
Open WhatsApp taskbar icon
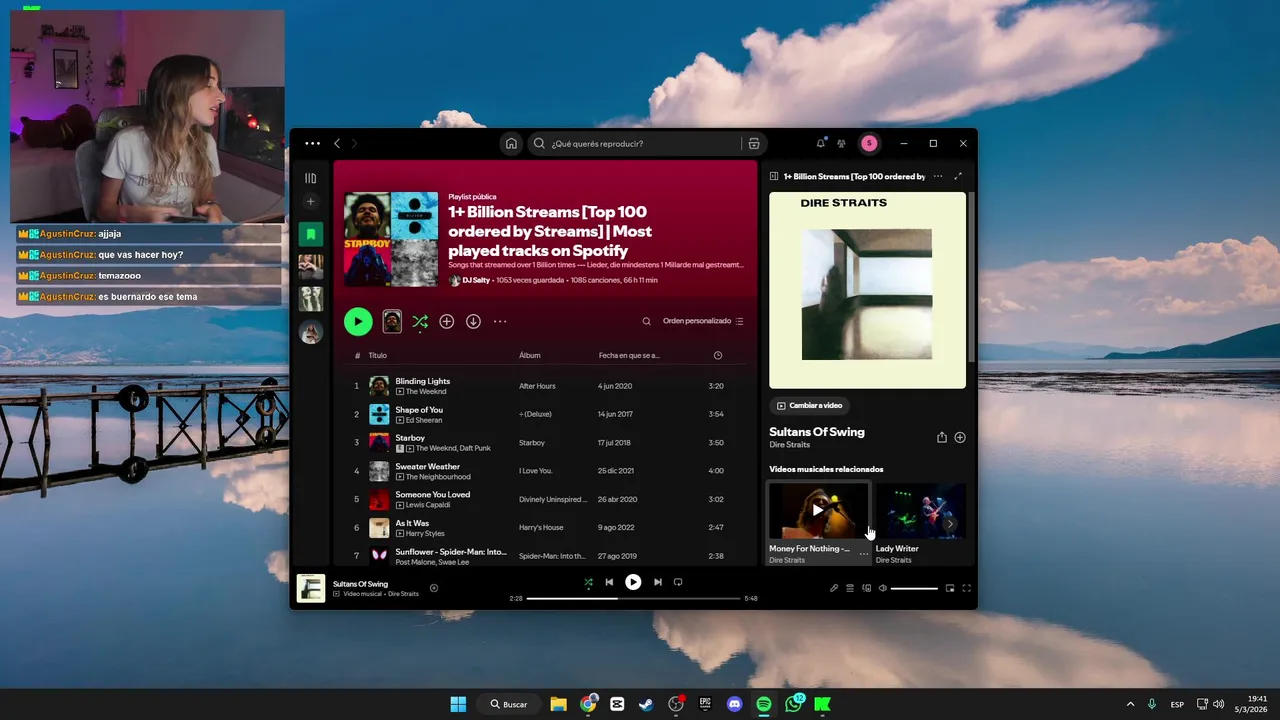click(794, 704)
